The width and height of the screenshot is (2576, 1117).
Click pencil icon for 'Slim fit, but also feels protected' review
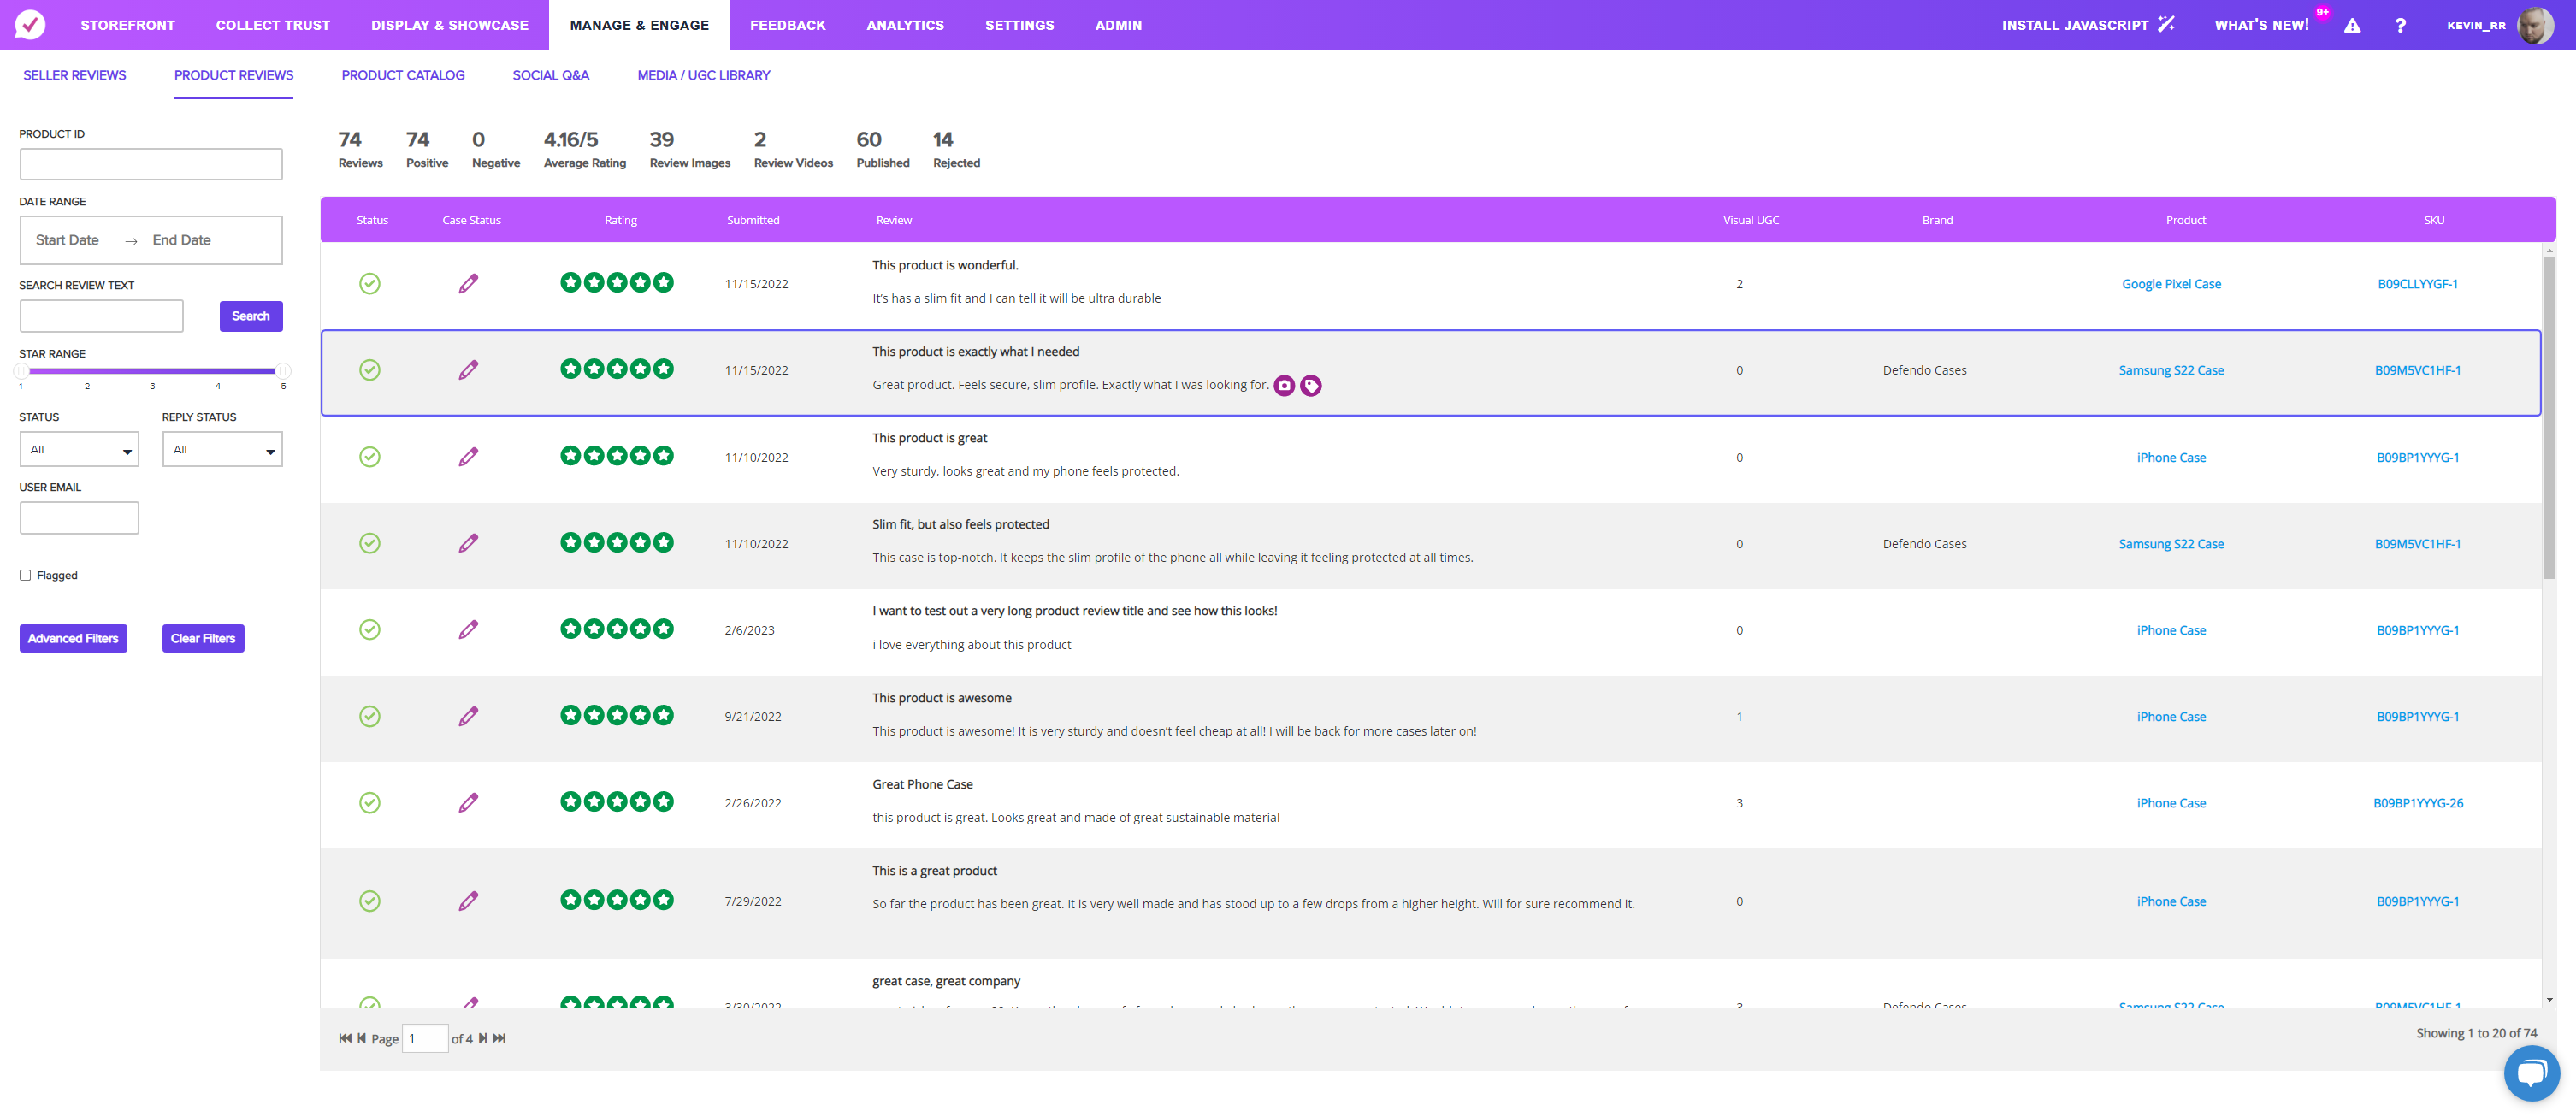[x=468, y=543]
